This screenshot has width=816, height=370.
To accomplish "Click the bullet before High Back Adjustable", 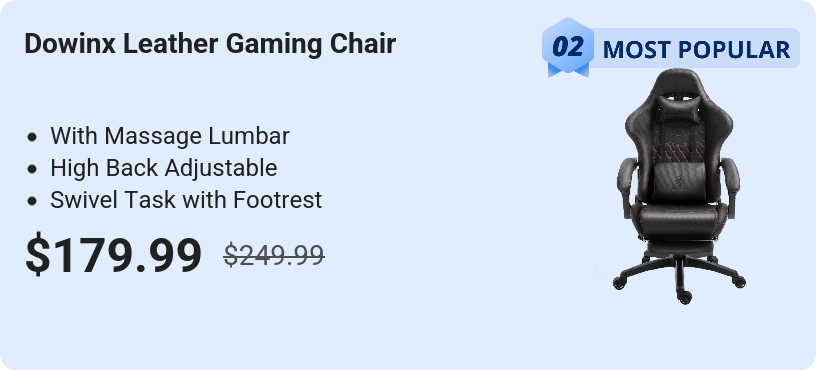I will (x=32, y=169).
